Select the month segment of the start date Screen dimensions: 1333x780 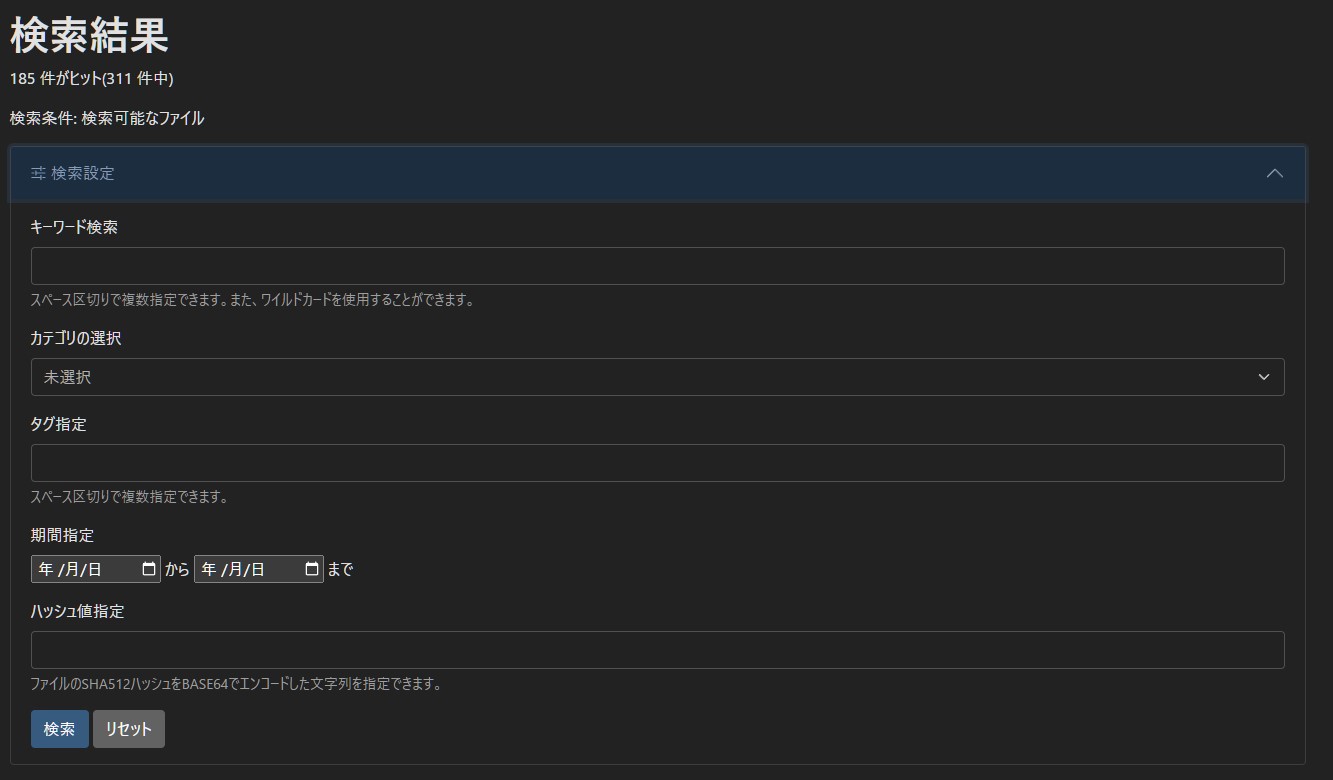pos(71,570)
